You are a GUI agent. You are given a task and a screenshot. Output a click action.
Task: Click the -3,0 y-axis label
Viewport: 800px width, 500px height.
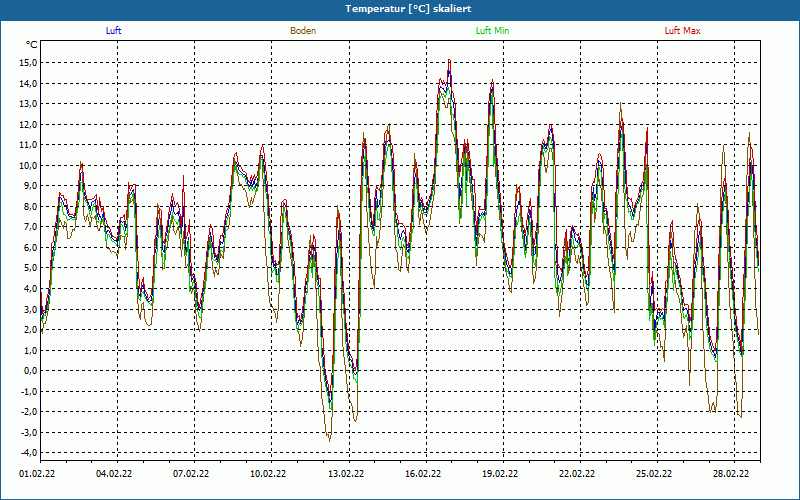coord(29,433)
